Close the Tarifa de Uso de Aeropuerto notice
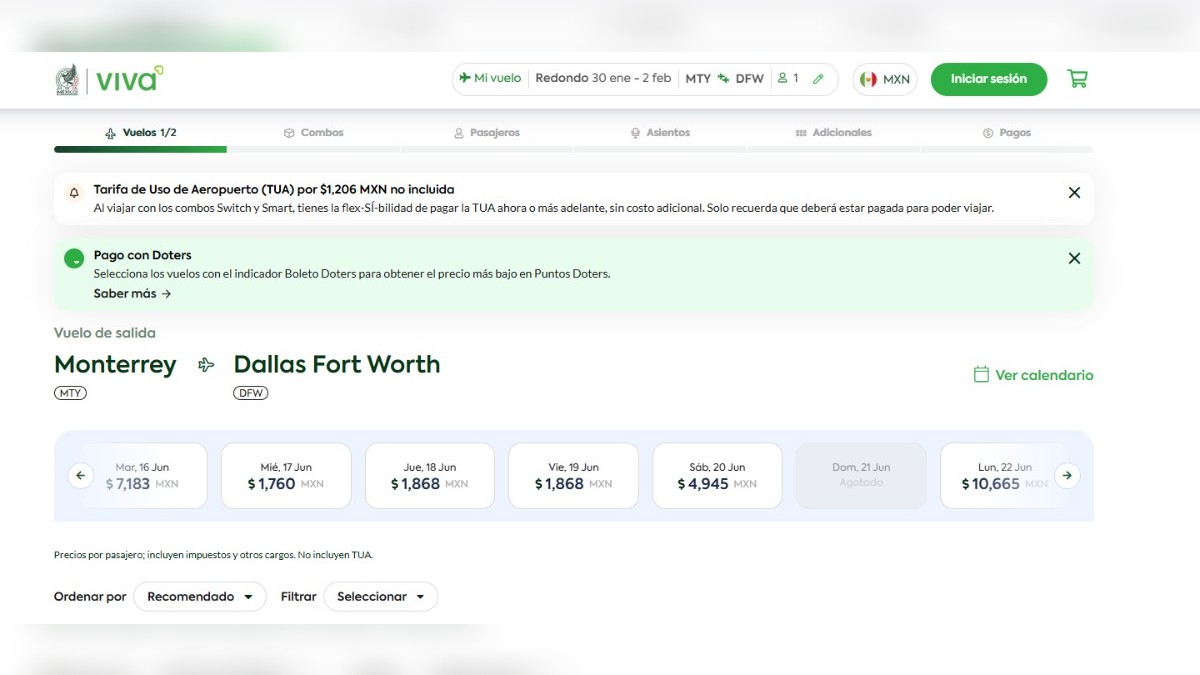Viewport: 1200px width, 675px height. (x=1074, y=192)
